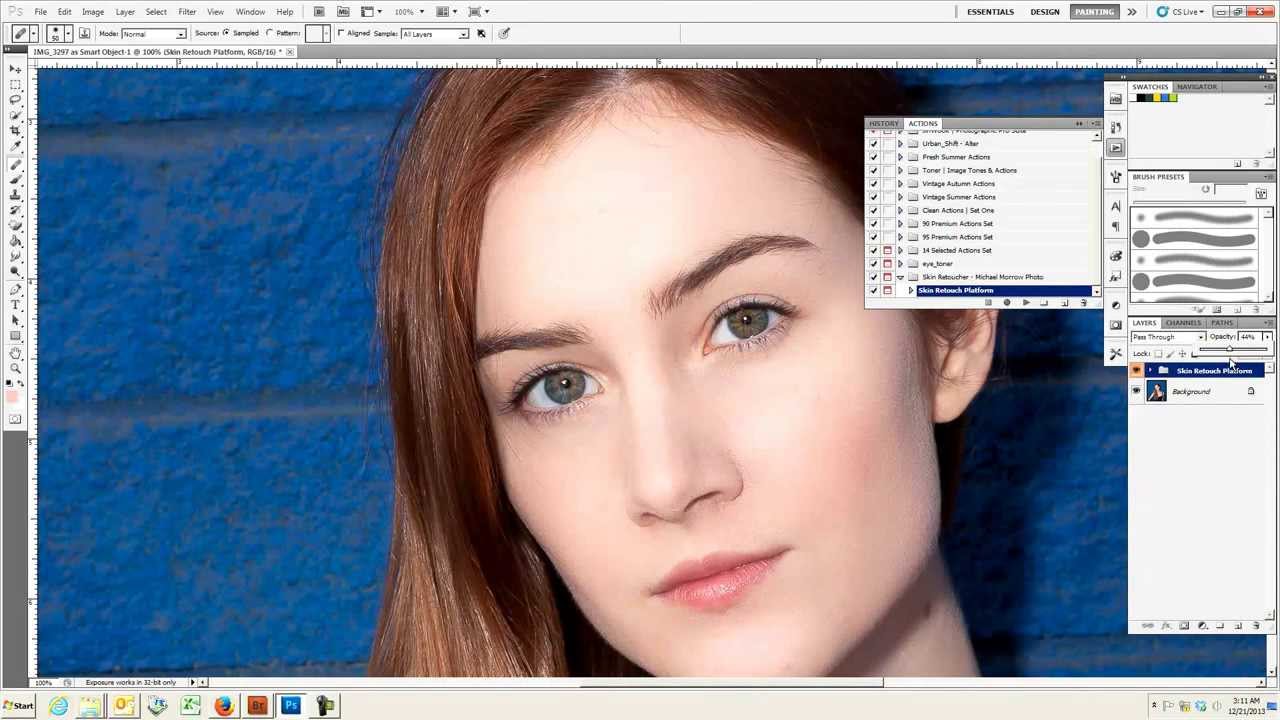Viewport: 1280px width, 720px height.
Task: Expand the Urban_Shift - Alter action set
Action: (900, 144)
